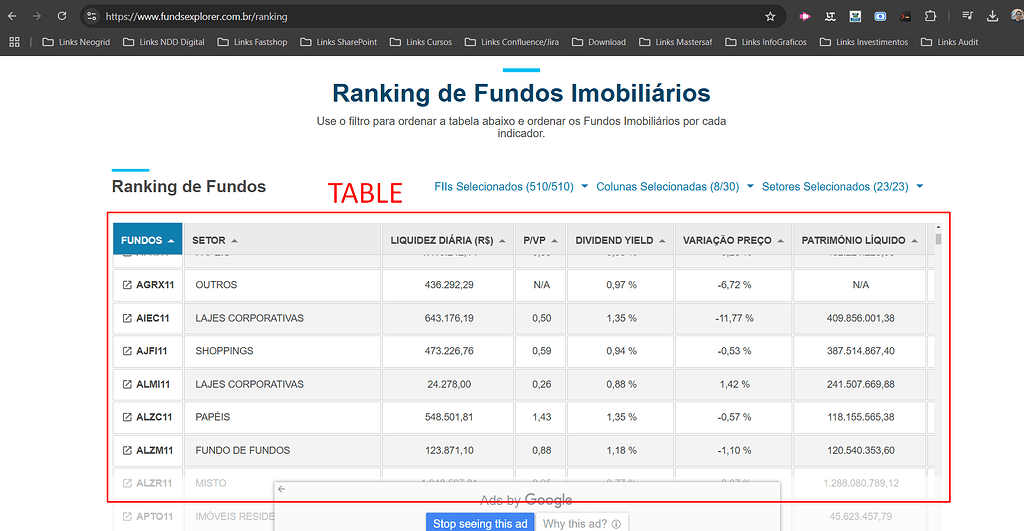Click the Ranking de Fundos Imobiliários heading
The height and width of the screenshot is (531, 1024).
[521, 93]
